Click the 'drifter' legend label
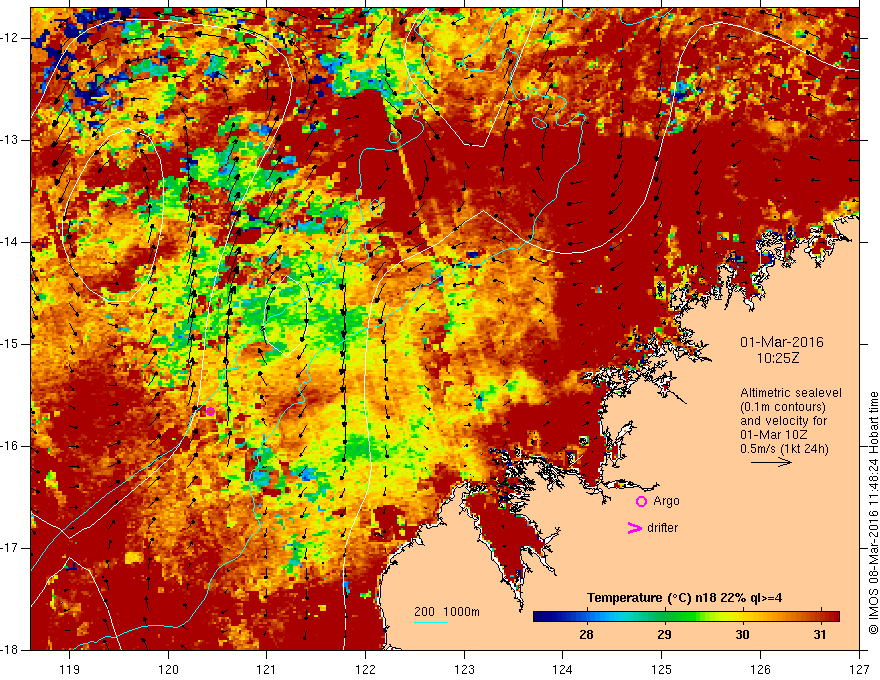Image resolution: width=880 pixels, height=680 pixels. point(662,528)
